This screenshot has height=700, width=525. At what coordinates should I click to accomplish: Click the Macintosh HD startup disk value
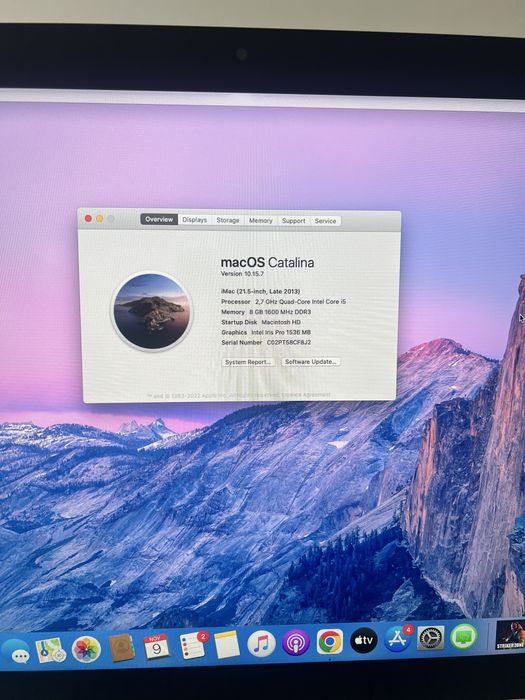[x=281, y=322]
